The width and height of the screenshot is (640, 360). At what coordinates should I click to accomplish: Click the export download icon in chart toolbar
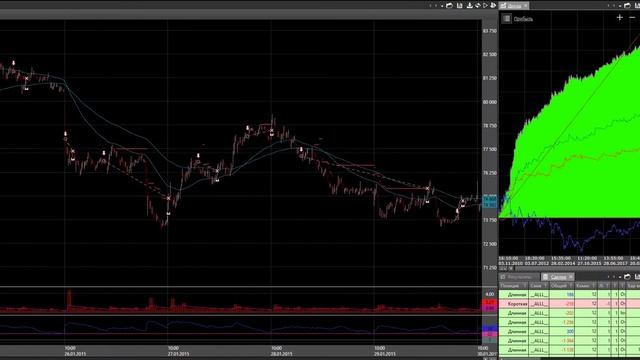click(469, 5)
